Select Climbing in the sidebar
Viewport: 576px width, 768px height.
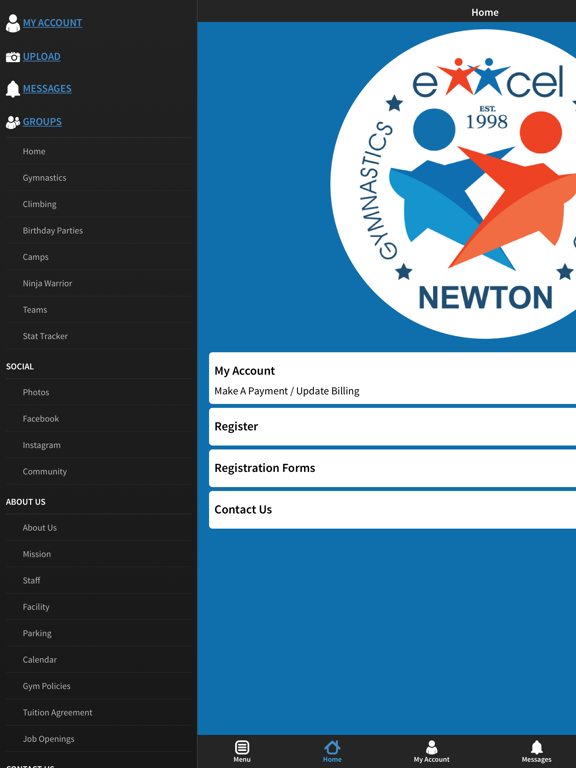pos(98,204)
